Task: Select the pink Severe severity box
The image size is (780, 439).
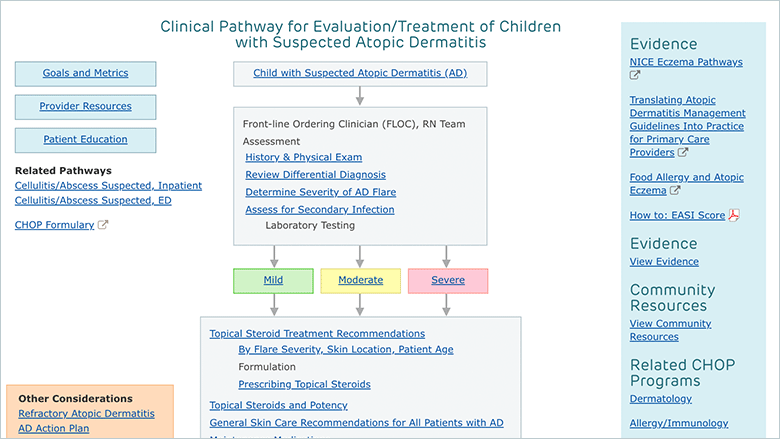Action: click(448, 281)
